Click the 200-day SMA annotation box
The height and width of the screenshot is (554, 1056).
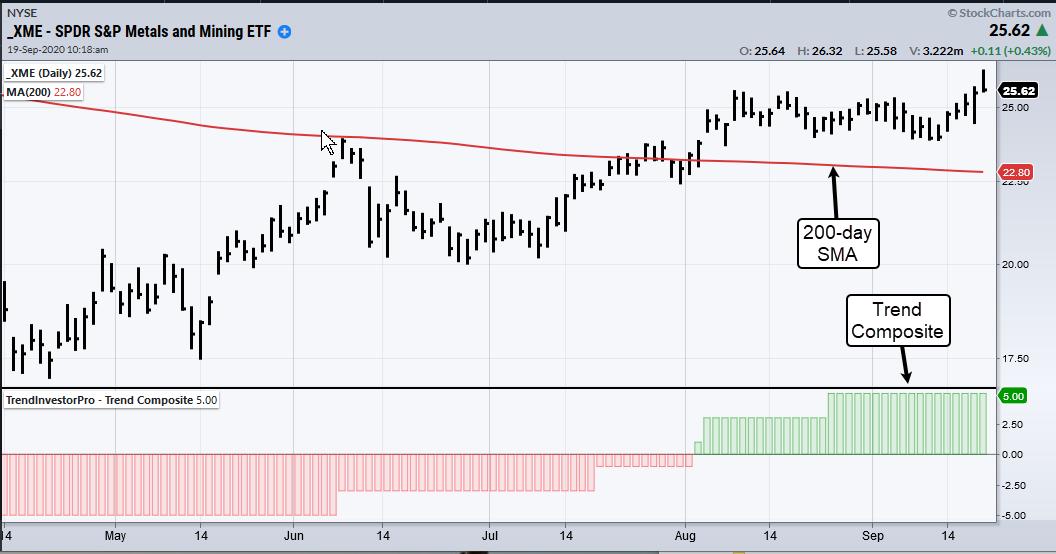839,243
